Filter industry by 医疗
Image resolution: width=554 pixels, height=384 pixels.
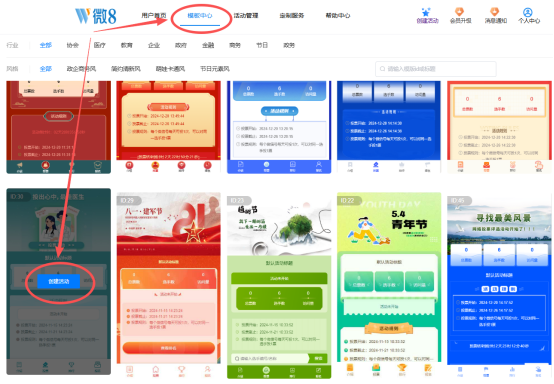100,45
